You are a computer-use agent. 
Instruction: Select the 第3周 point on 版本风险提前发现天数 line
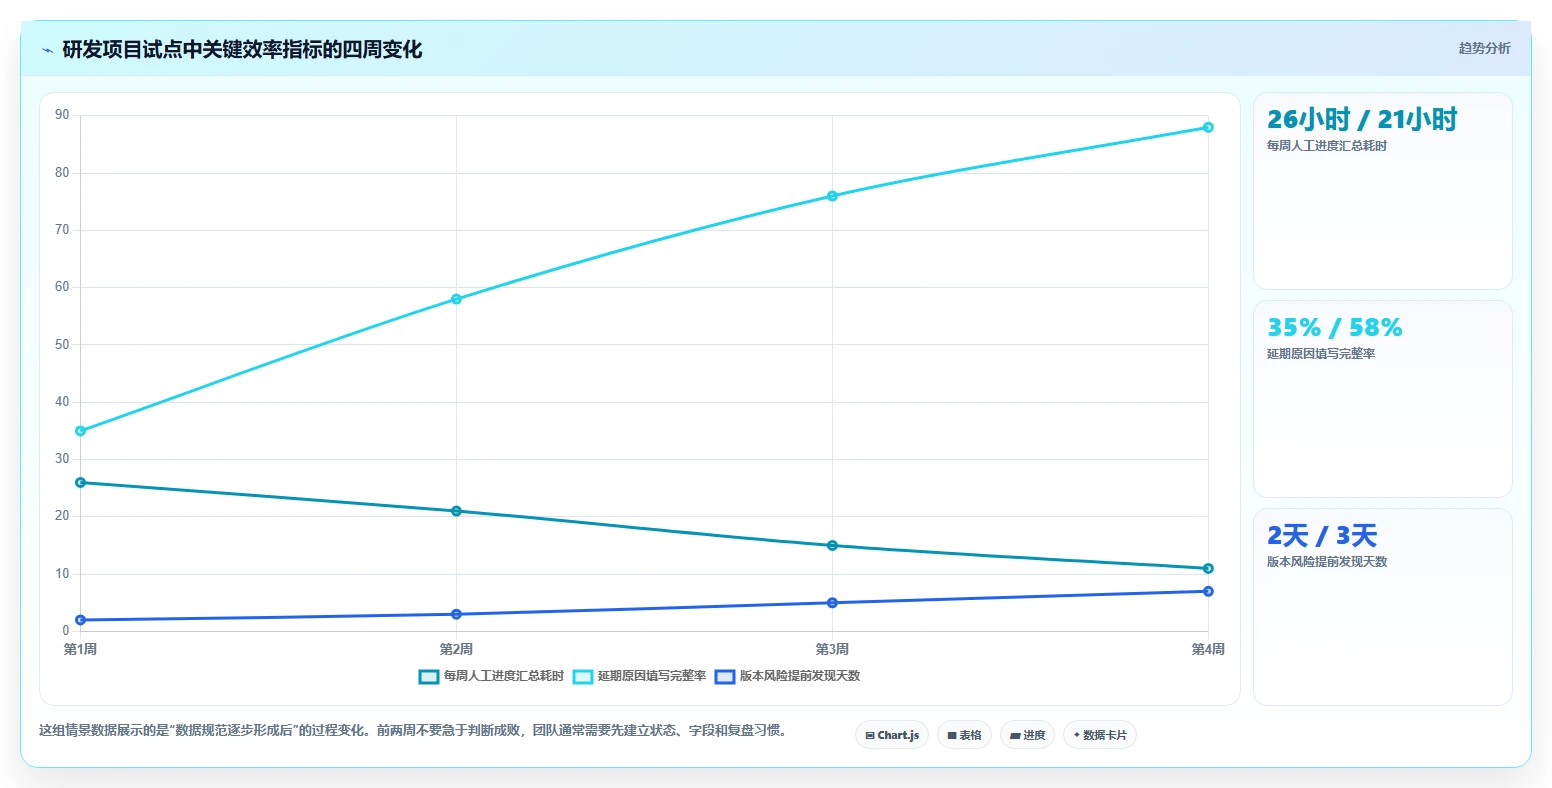pyautogui.click(x=832, y=603)
